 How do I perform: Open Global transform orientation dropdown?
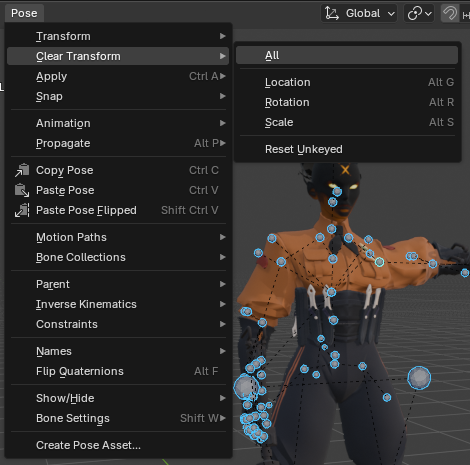pos(359,13)
